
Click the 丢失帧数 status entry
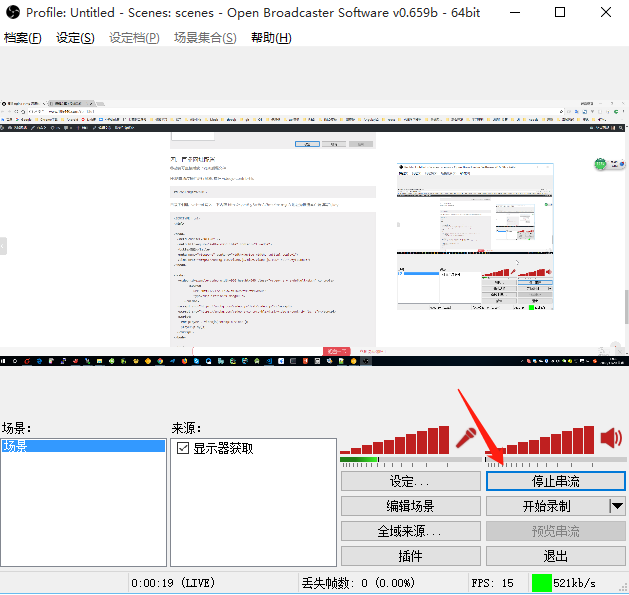point(358,583)
